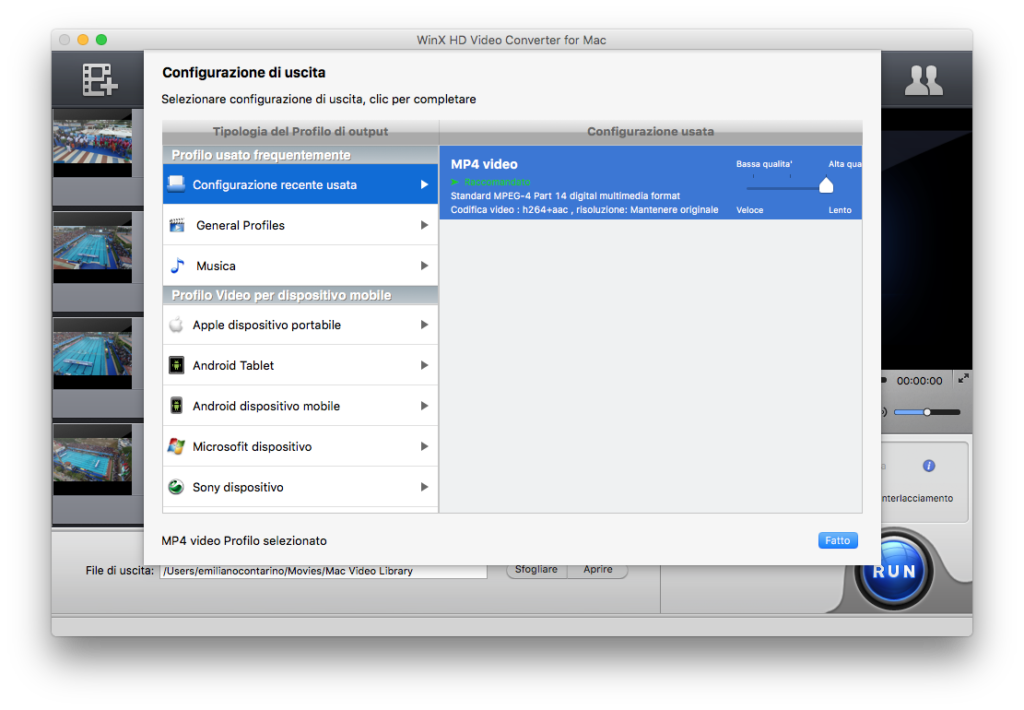
Task: Click the Android dispositivo mobile icon
Action: pos(176,406)
